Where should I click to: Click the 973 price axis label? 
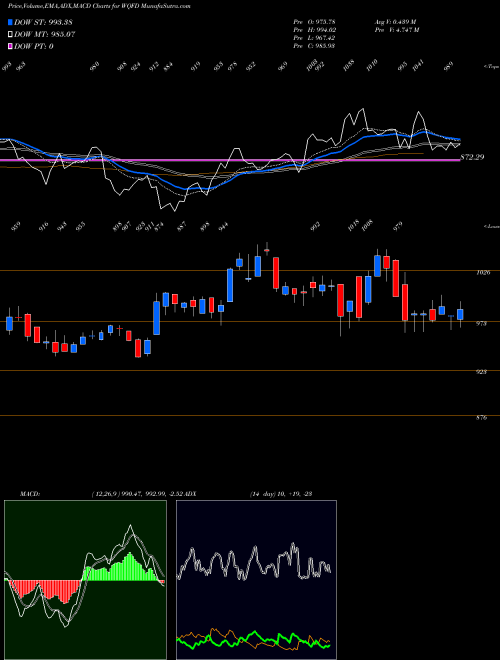(481, 323)
